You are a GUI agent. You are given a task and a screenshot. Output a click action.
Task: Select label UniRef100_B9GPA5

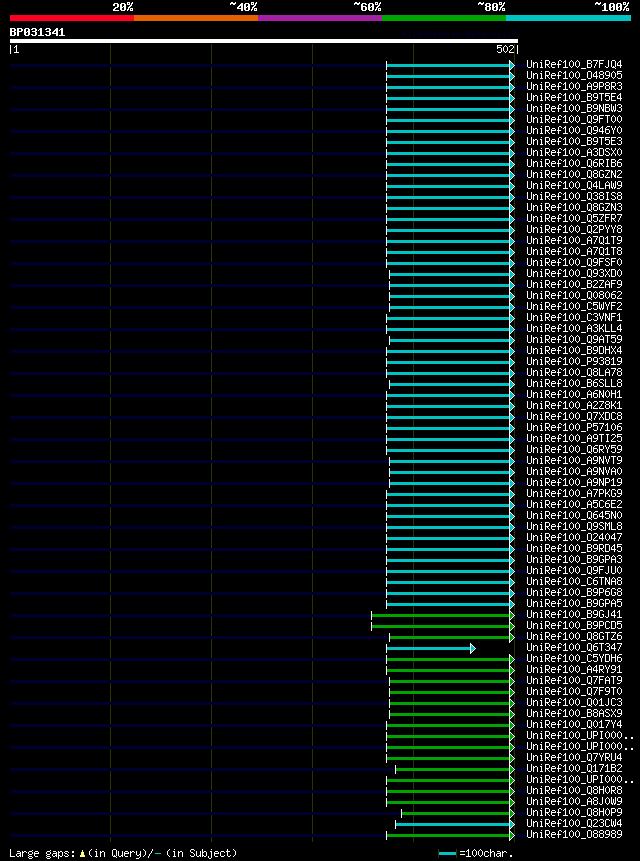[x=574, y=603]
